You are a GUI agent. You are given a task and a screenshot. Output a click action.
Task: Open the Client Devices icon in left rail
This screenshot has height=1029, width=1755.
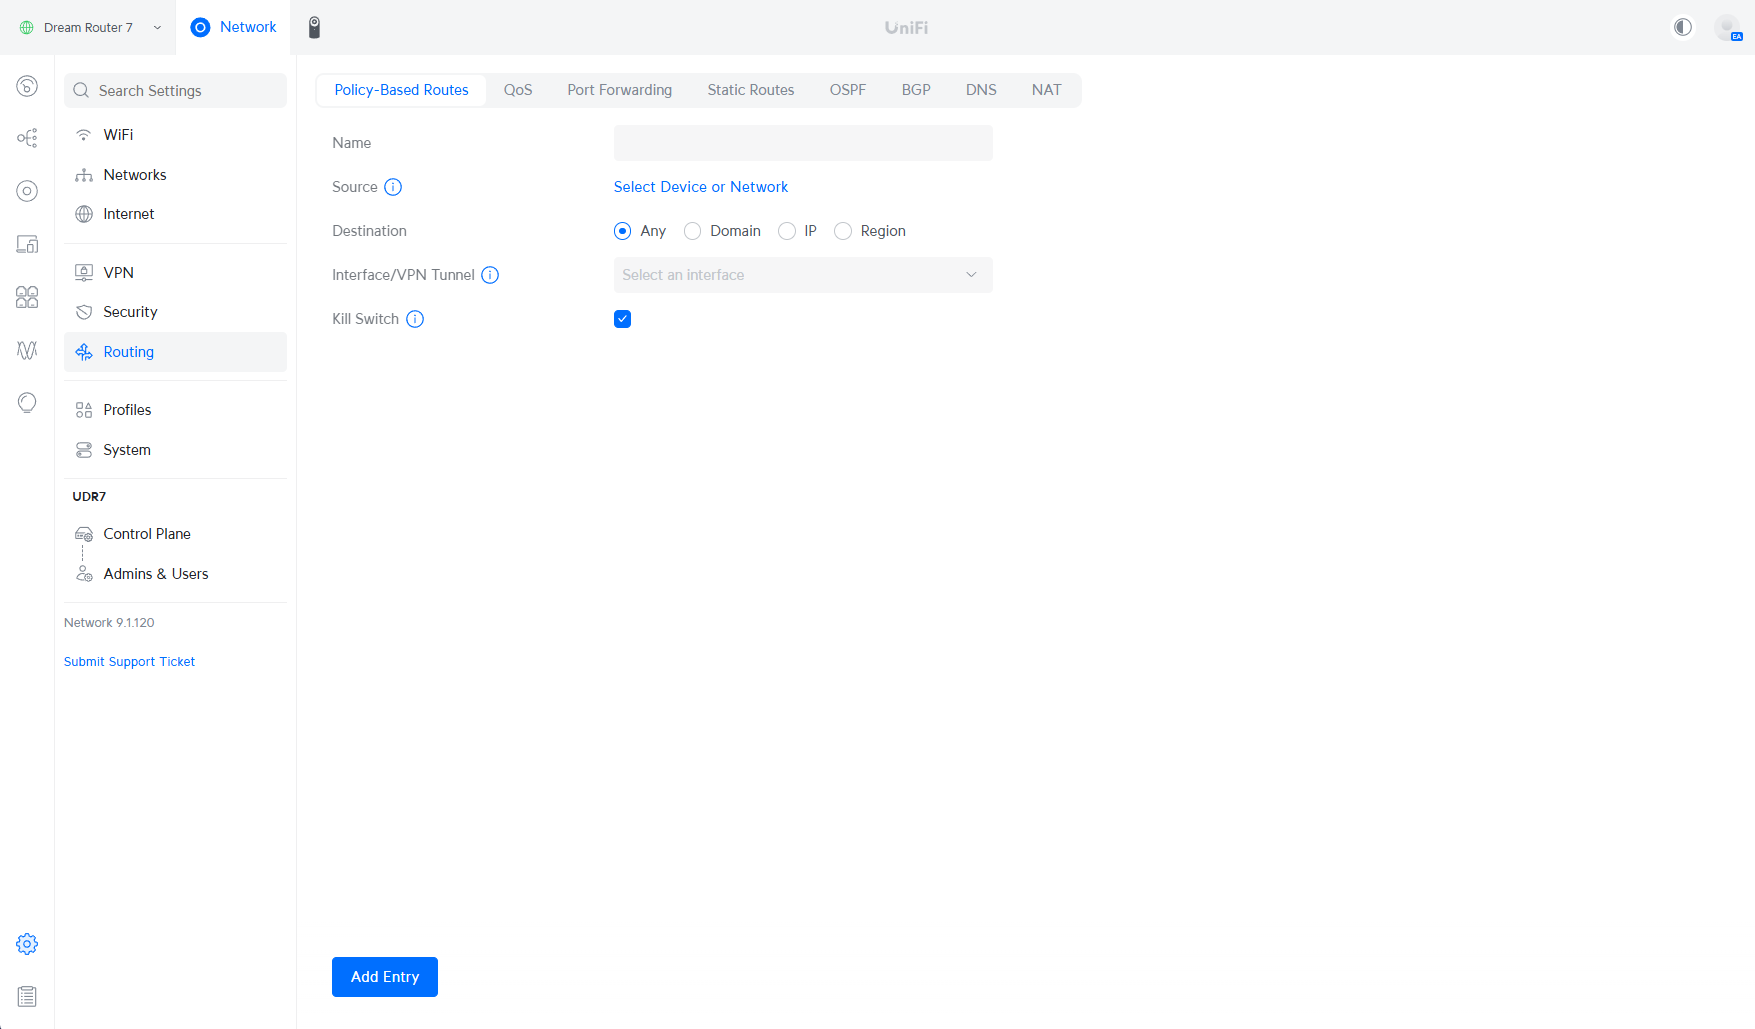coord(27,244)
